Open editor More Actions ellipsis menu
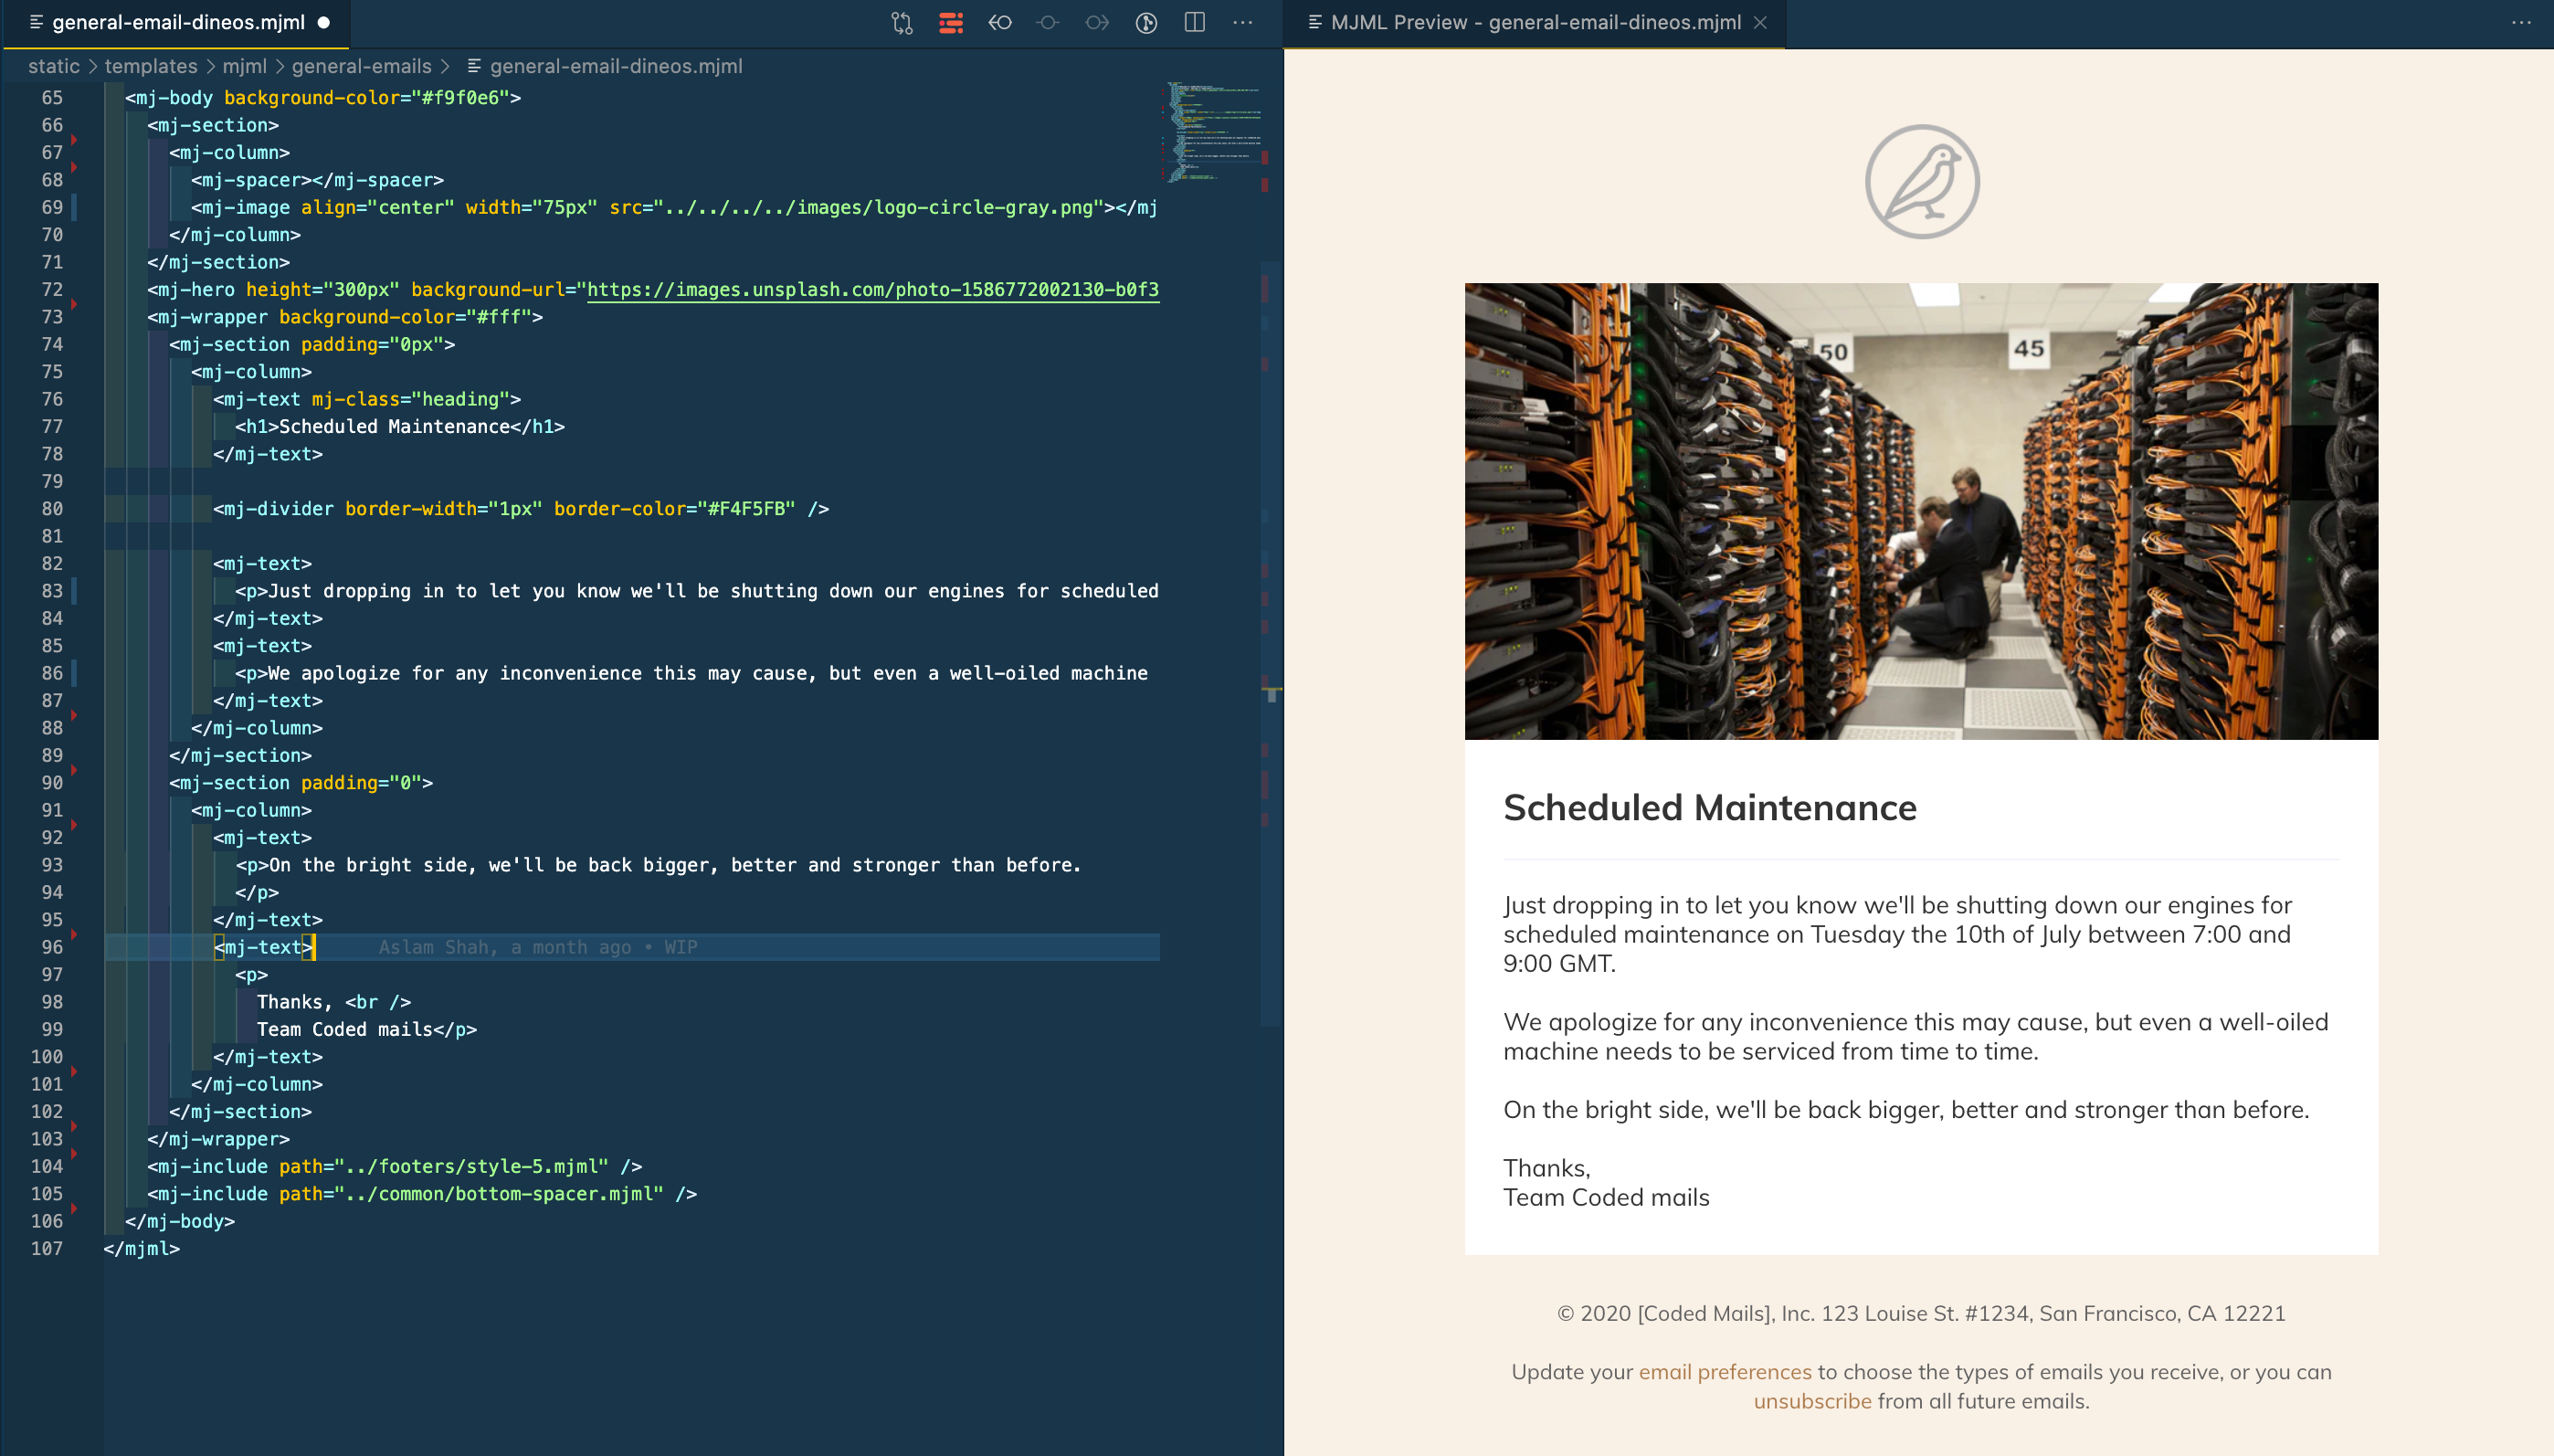Image resolution: width=2554 pixels, height=1456 pixels. pyautogui.click(x=1242, y=22)
